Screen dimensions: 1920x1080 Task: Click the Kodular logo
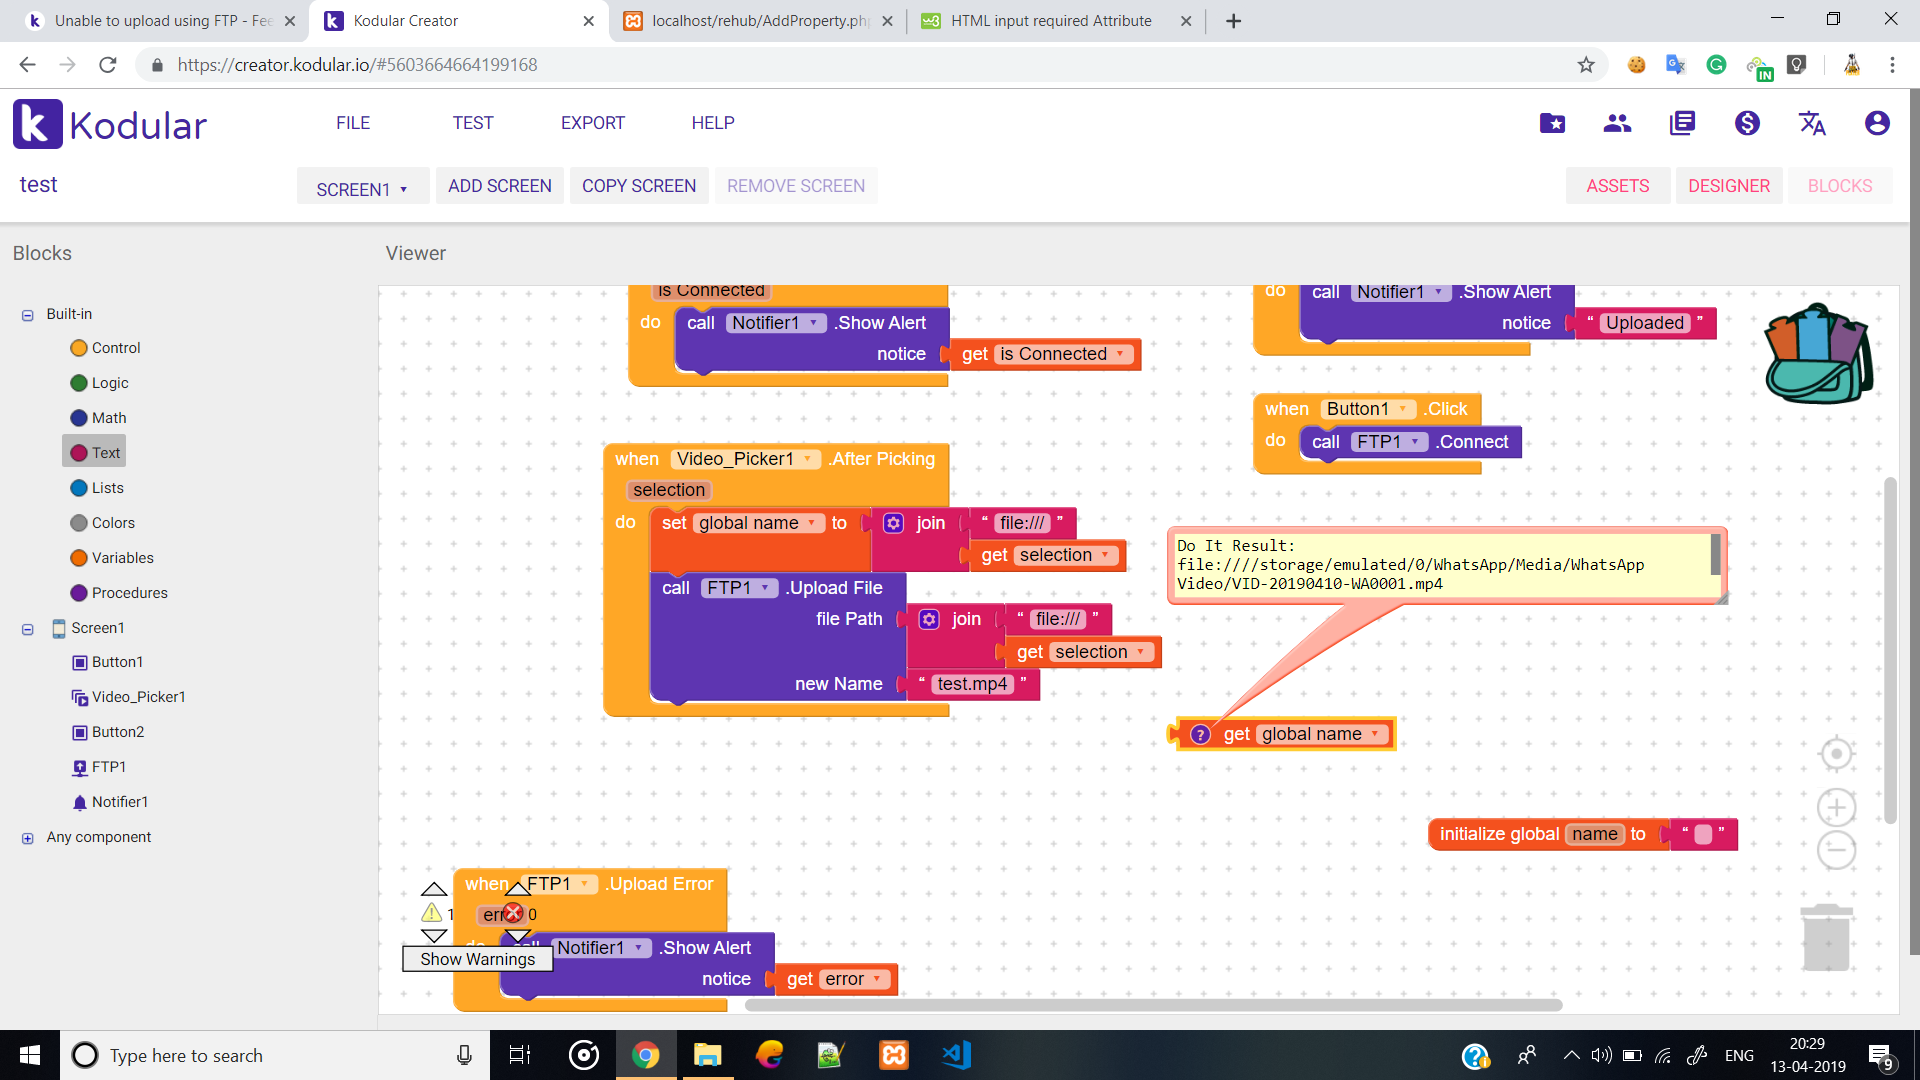click(110, 125)
